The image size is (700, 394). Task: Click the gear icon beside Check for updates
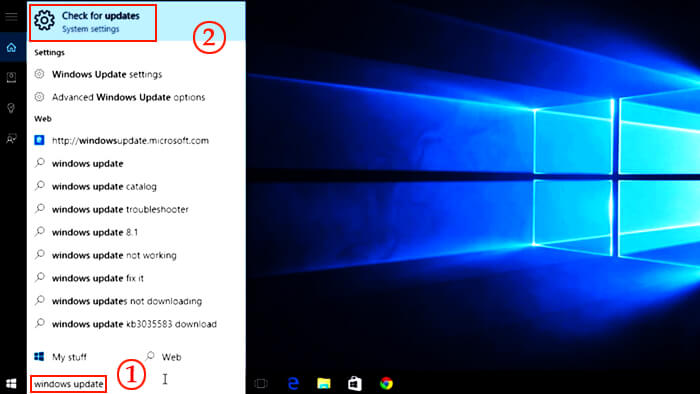(x=45, y=21)
